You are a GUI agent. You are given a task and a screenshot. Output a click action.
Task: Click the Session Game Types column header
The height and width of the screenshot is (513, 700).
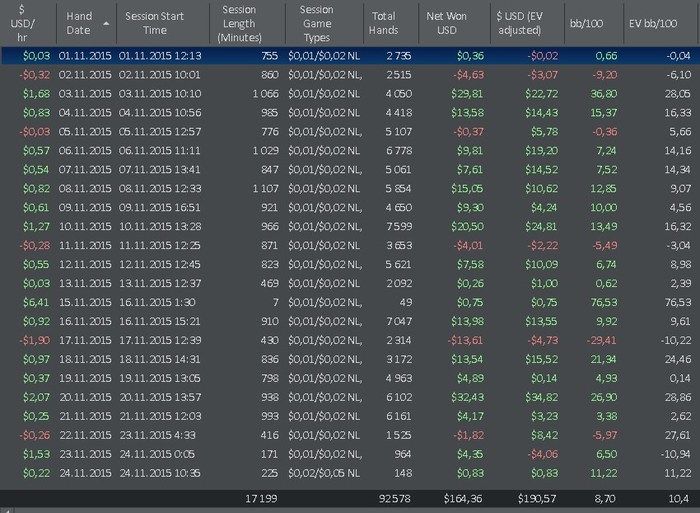click(316, 23)
